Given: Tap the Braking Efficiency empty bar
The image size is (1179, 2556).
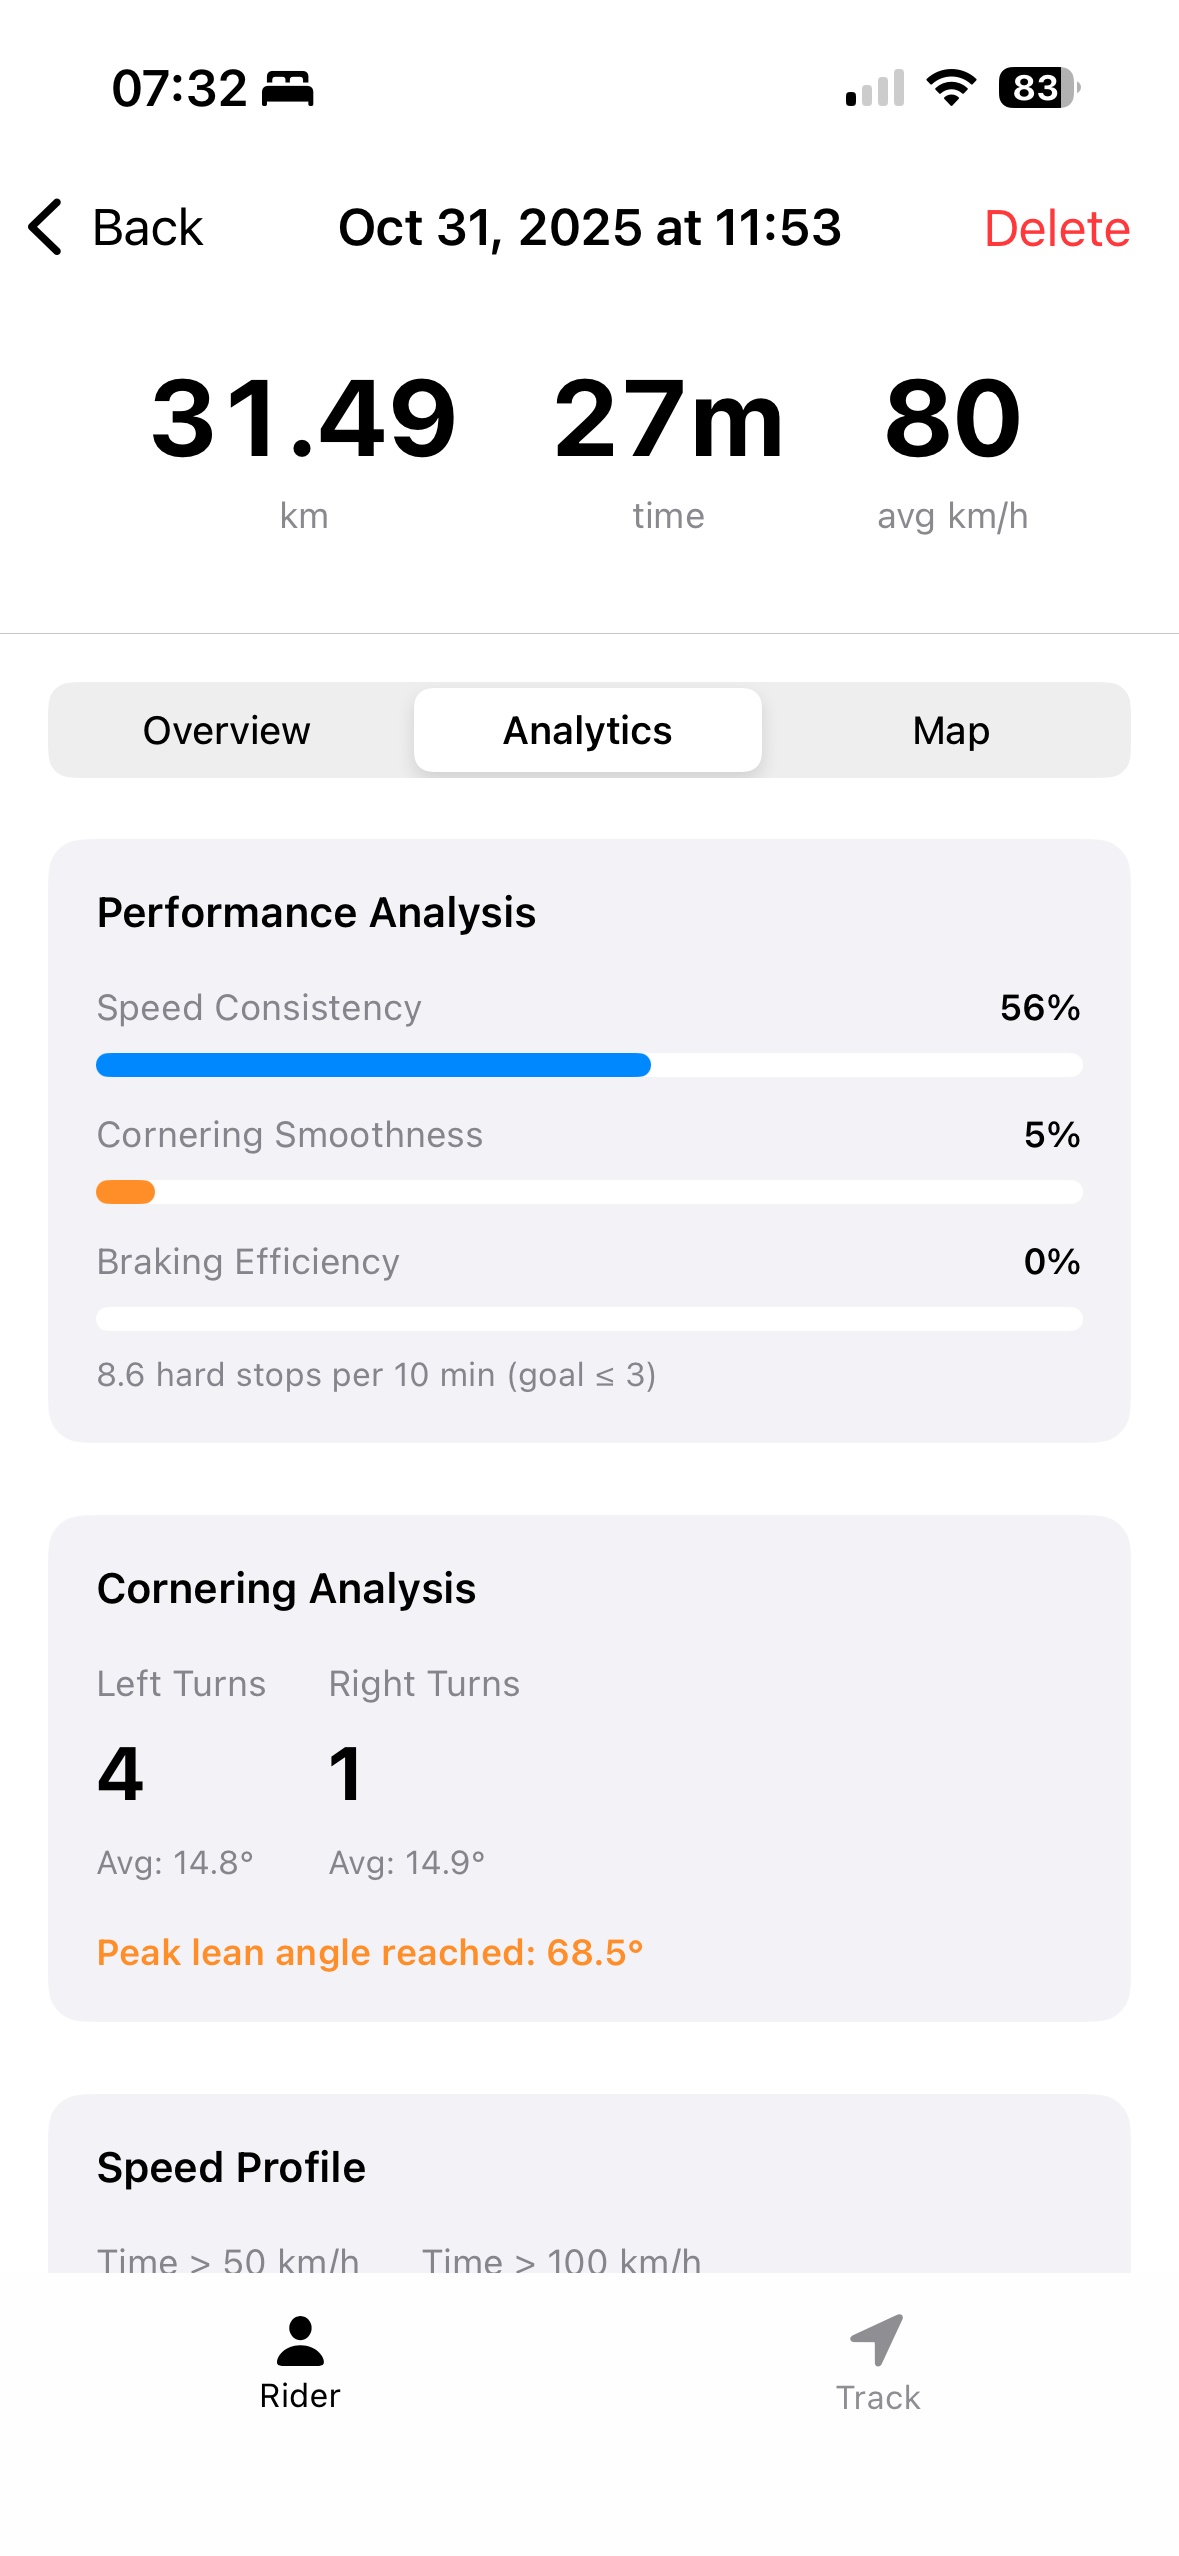Looking at the screenshot, I should (589, 1319).
